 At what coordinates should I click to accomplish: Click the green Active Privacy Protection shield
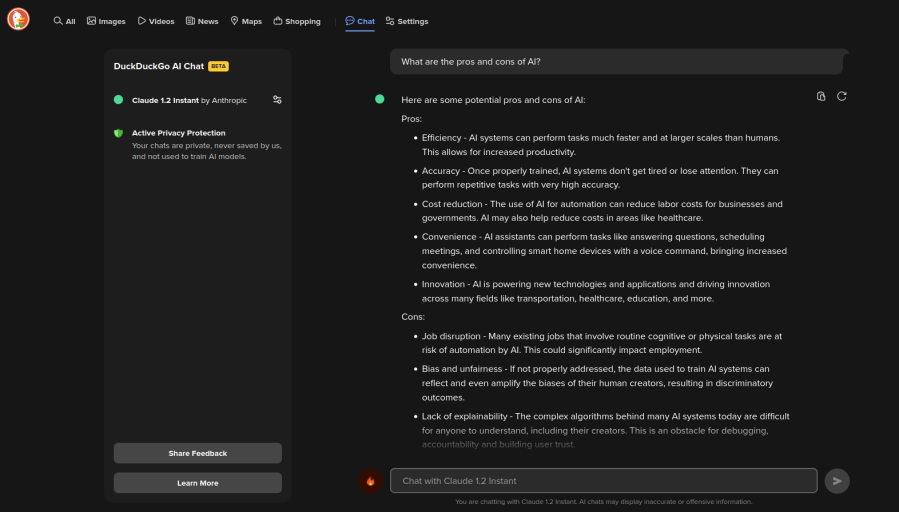(x=119, y=133)
